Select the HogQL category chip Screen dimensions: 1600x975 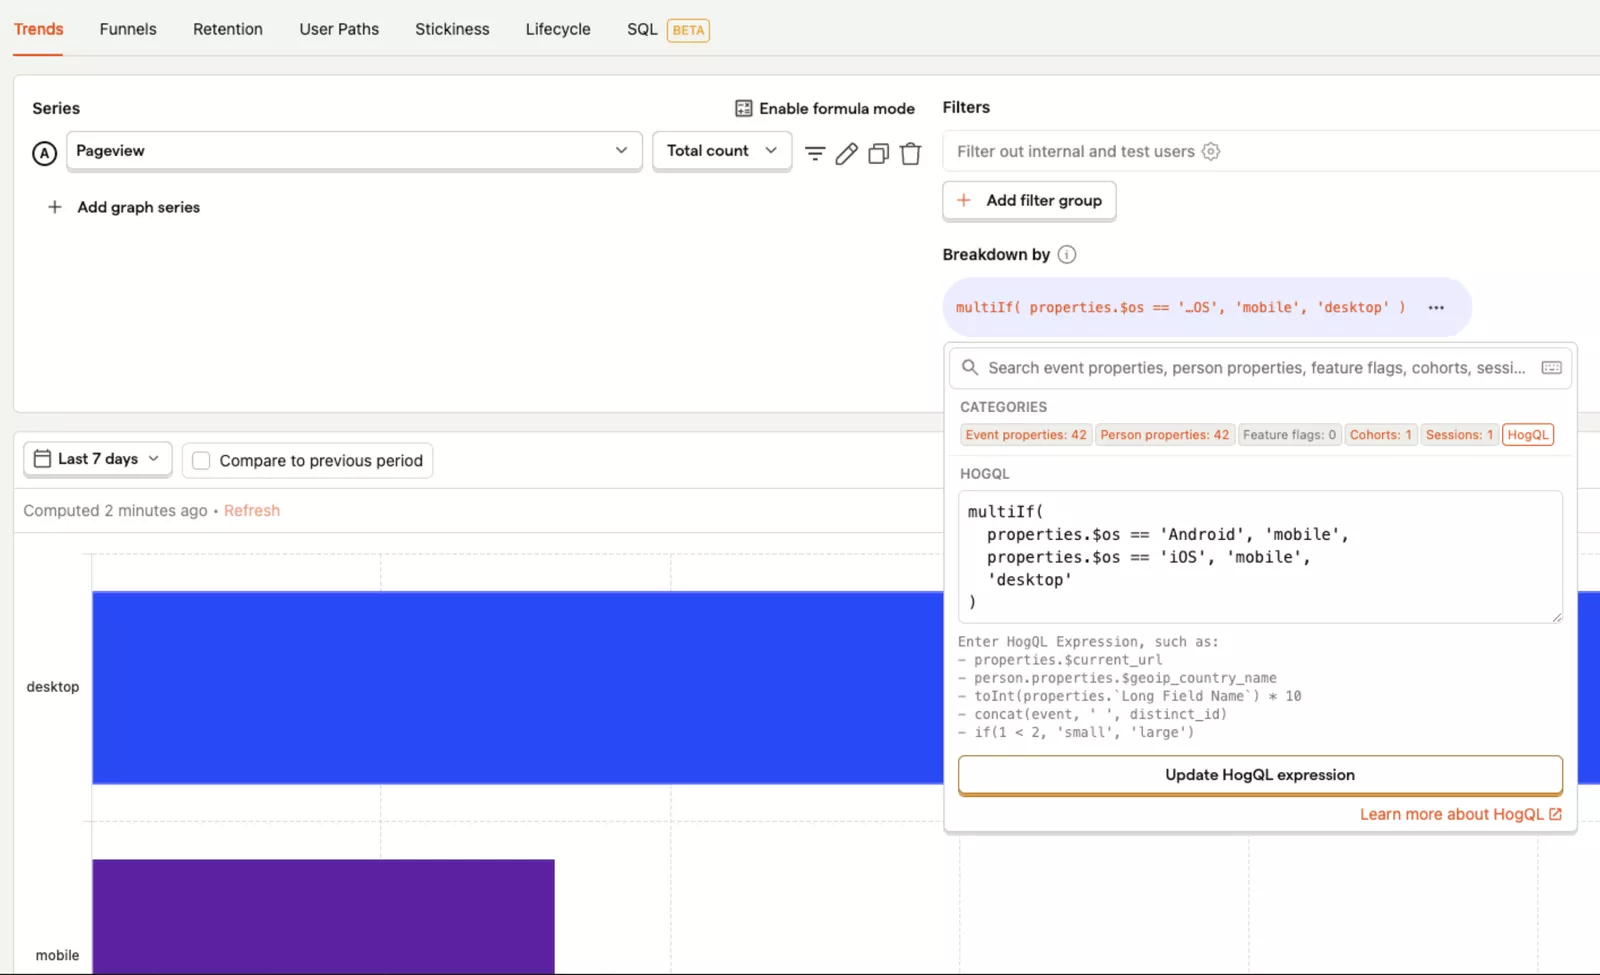1527,435
